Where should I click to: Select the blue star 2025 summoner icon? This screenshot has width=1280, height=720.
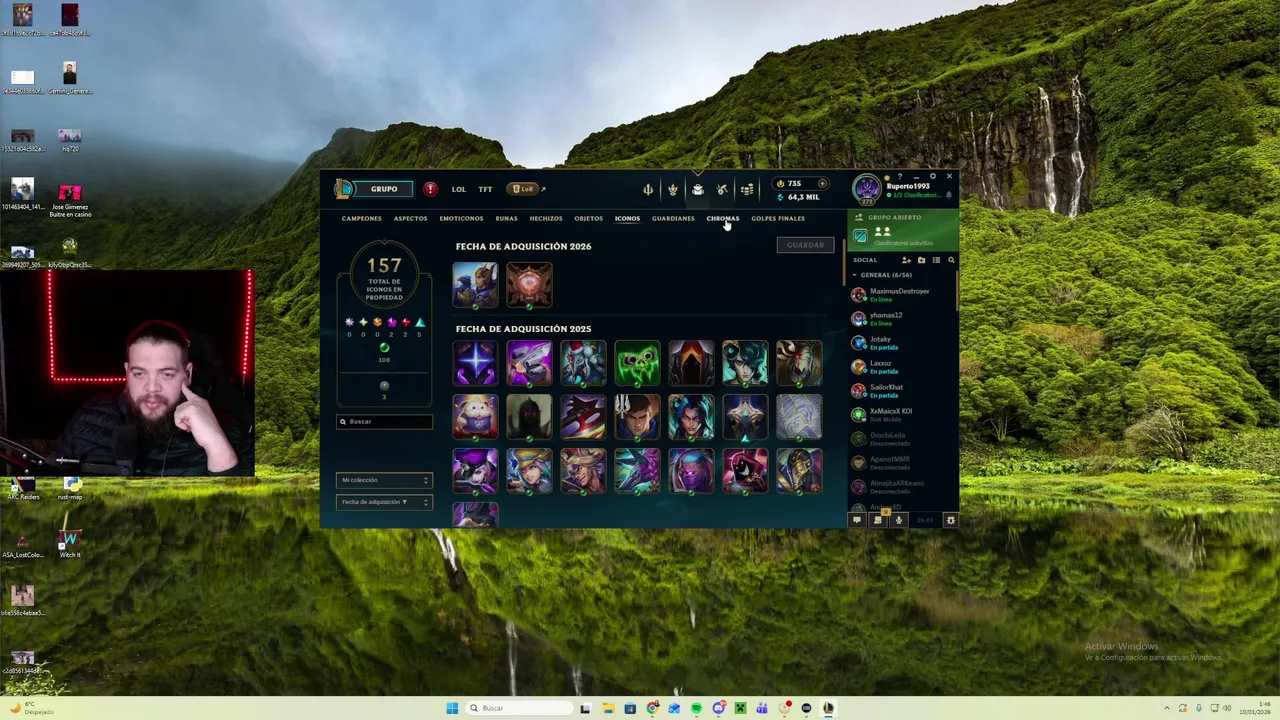click(475, 363)
